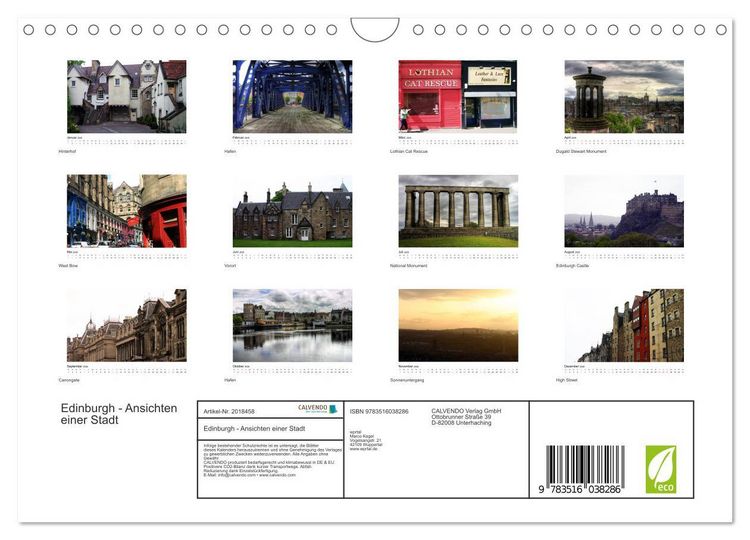
Task: Click the barcode 9 783516 038286
Action: pyautogui.click(x=581, y=469)
